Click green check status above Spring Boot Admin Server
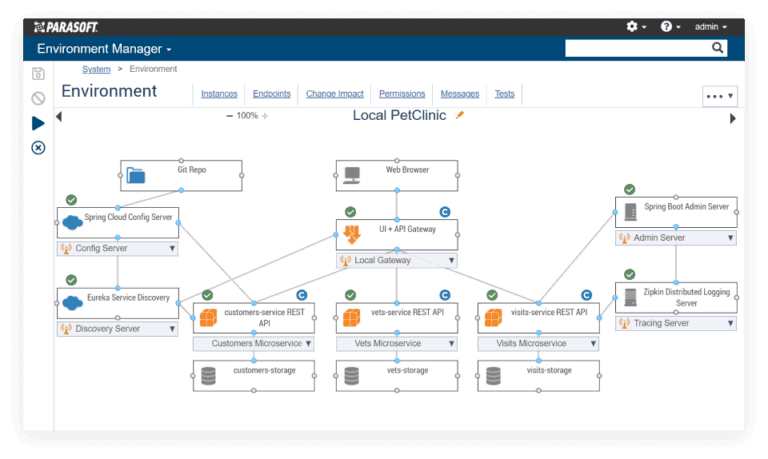The width and height of the screenshot is (768, 459). 629,189
